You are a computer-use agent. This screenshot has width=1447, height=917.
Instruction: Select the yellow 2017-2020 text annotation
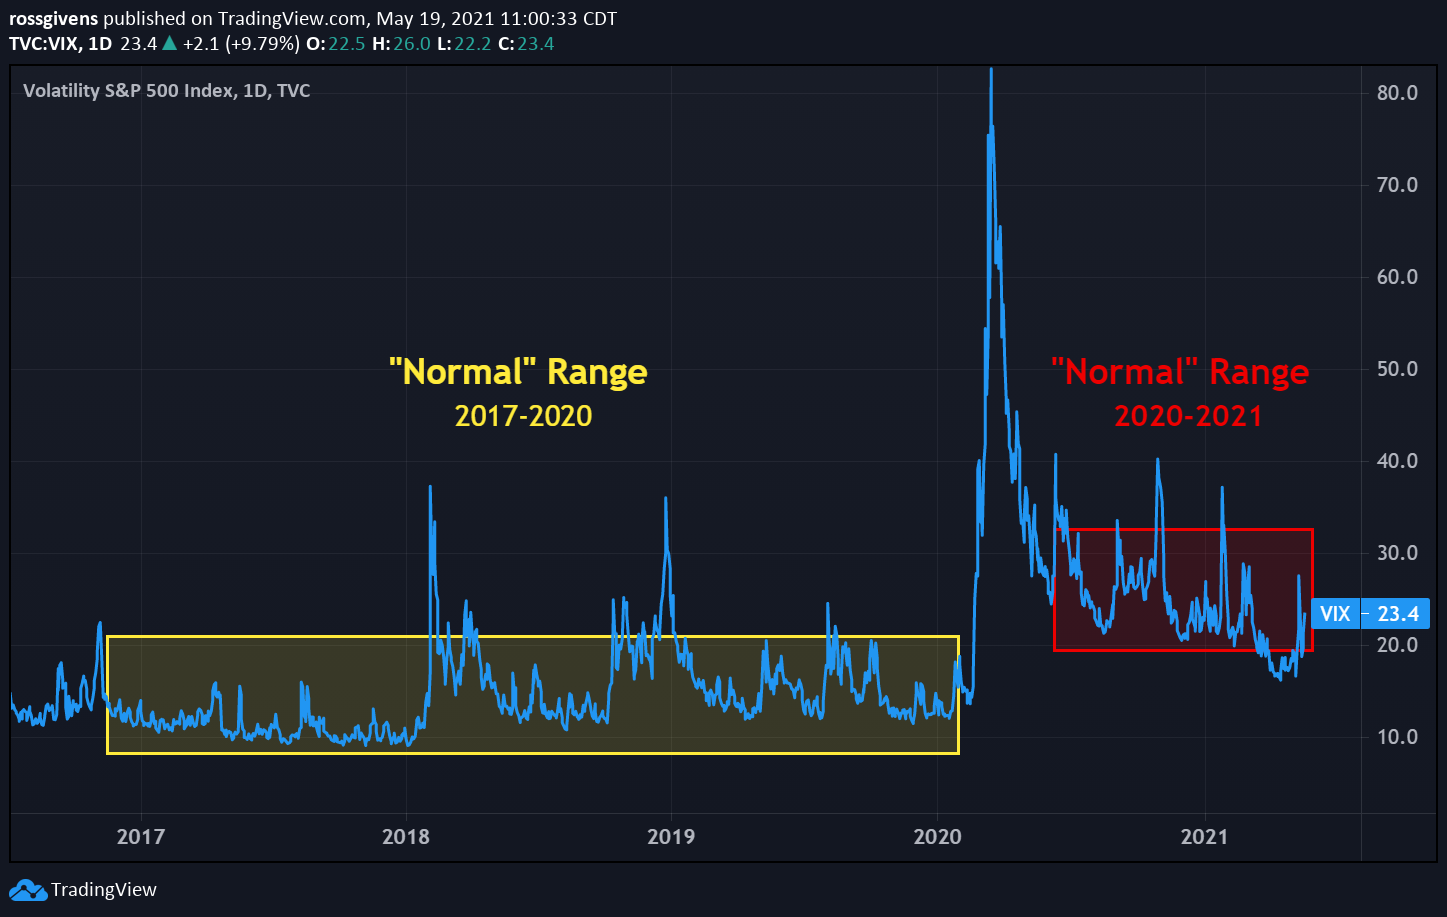tap(524, 415)
